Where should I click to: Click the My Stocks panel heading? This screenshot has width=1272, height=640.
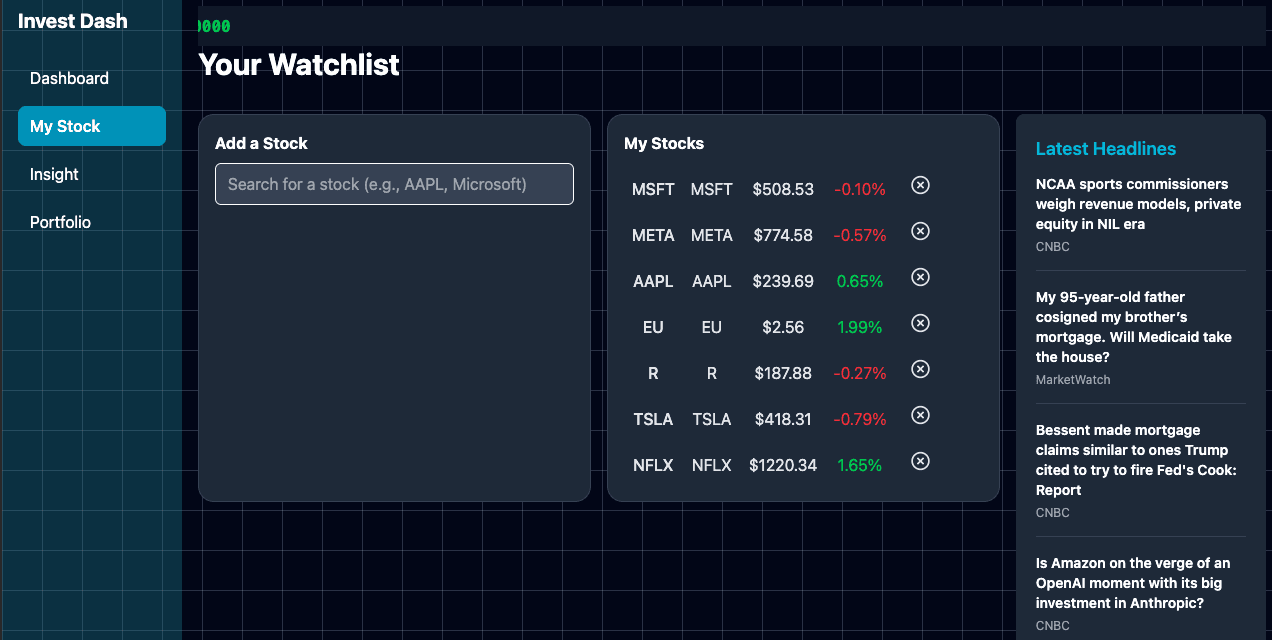(664, 143)
